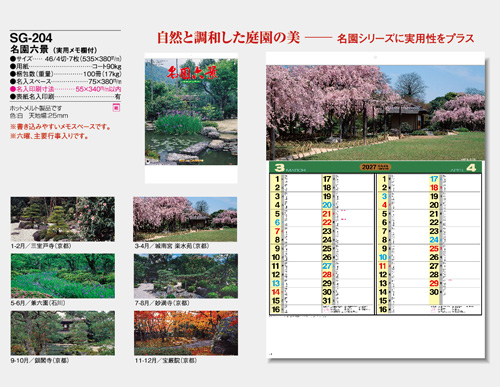This screenshot has height=387, width=500.
Task: Select blue April 17 on the calendar
Action: [x=434, y=179]
